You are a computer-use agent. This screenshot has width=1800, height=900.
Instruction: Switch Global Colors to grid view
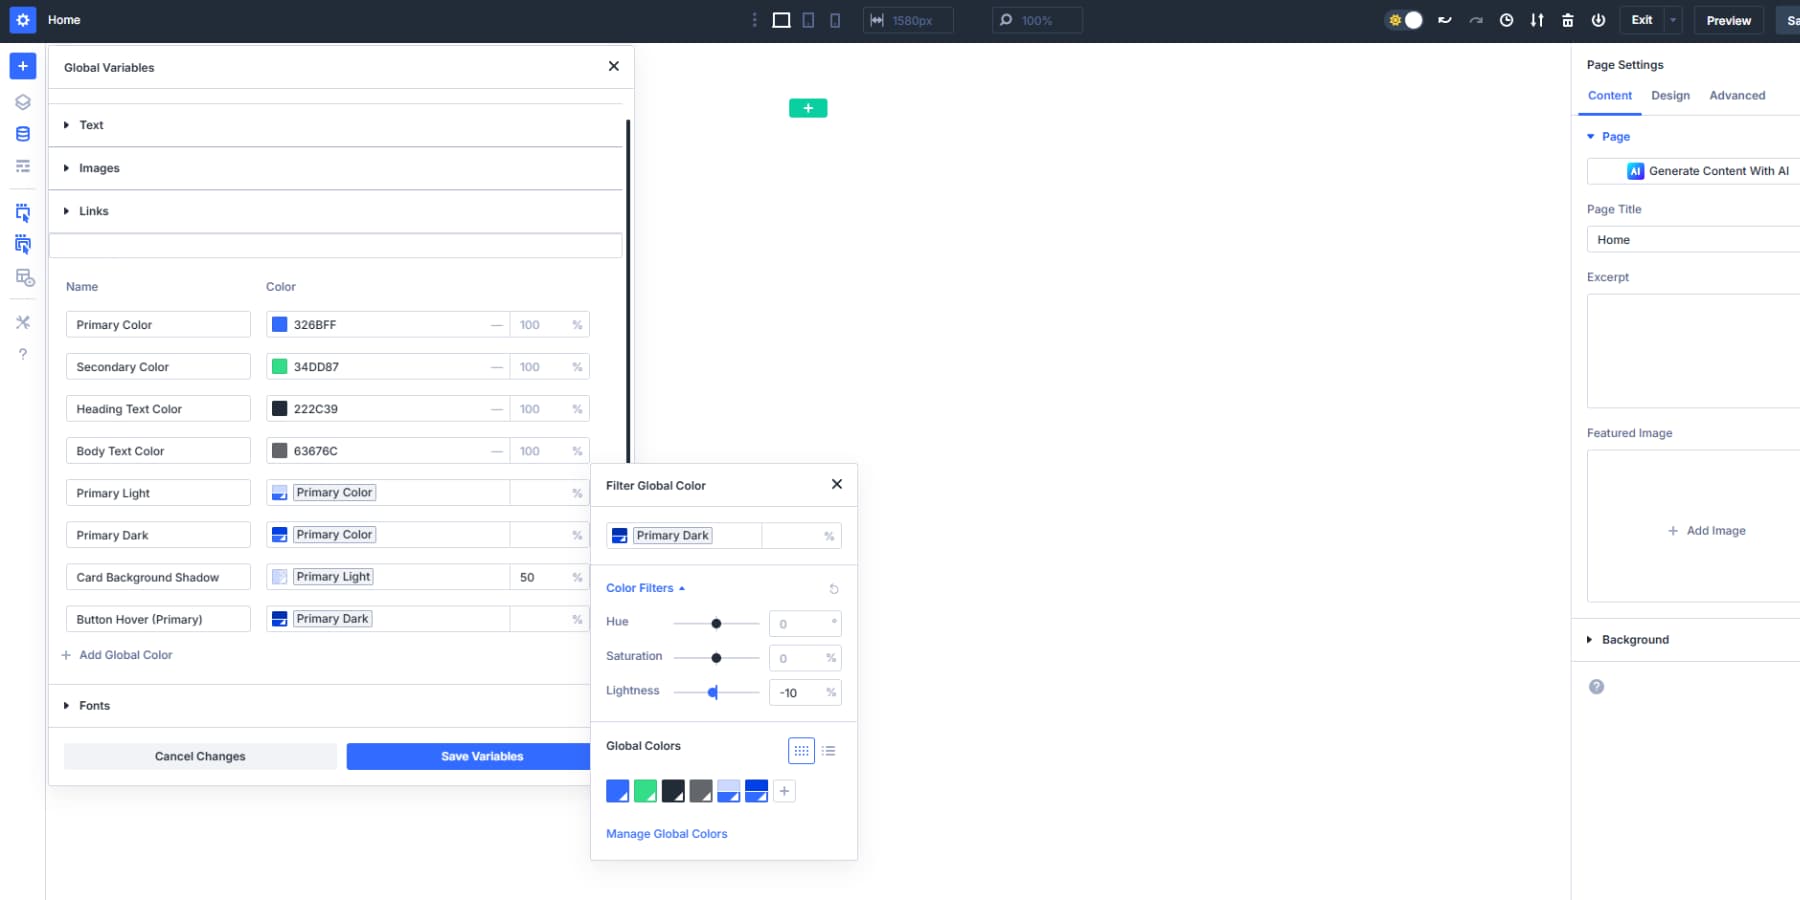click(801, 751)
